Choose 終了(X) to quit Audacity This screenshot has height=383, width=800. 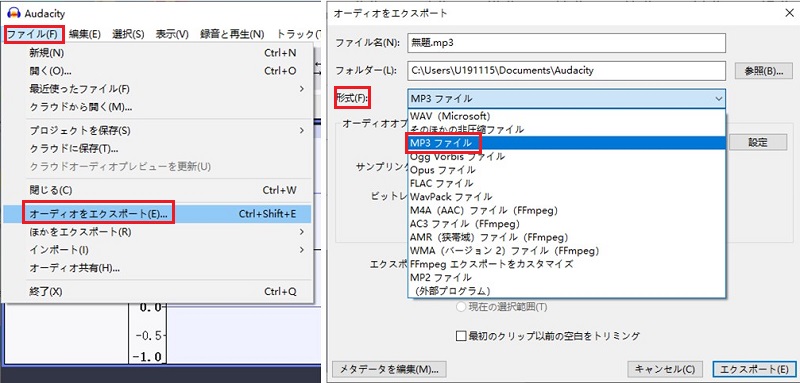point(157,292)
